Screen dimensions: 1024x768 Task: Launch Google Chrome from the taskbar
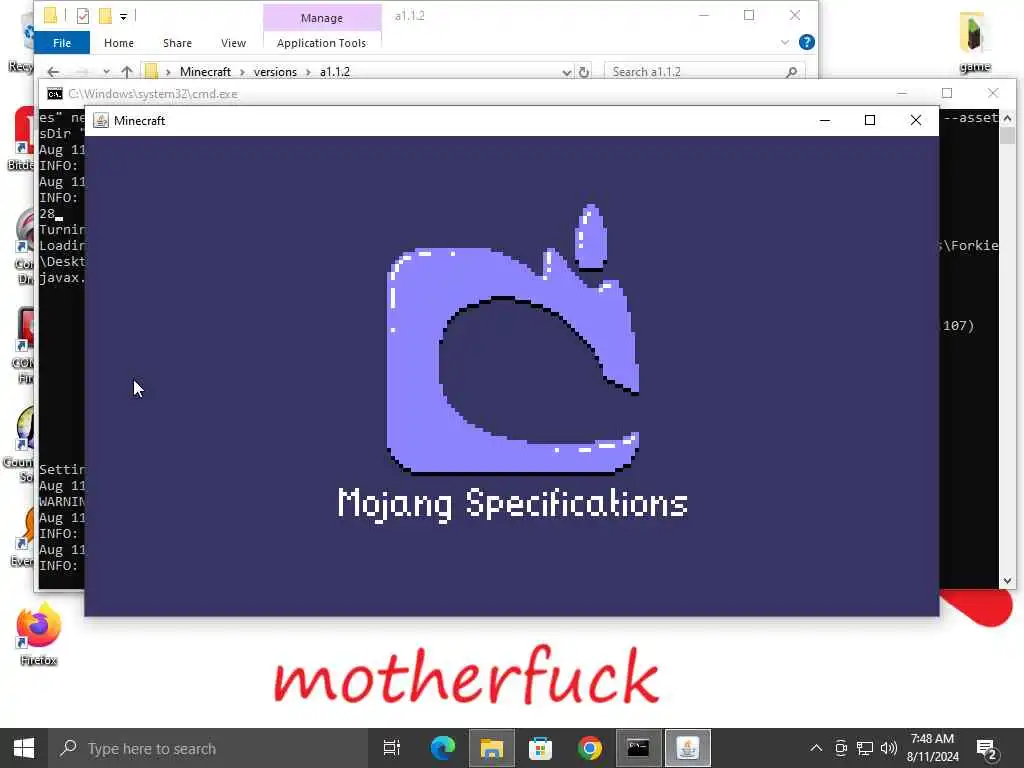click(x=589, y=748)
